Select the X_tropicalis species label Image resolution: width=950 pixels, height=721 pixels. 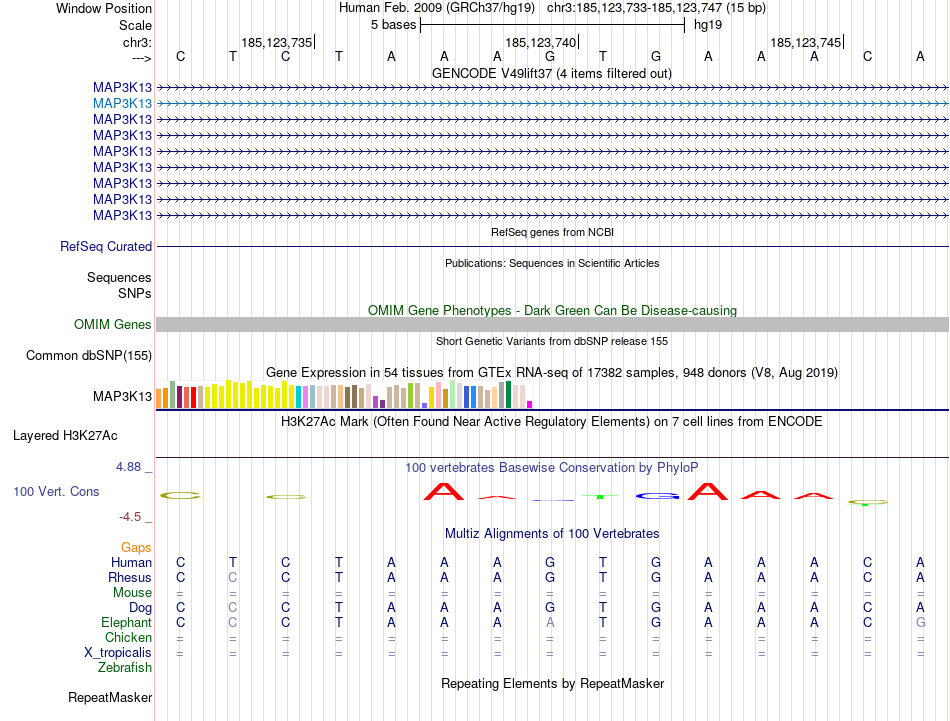118,653
